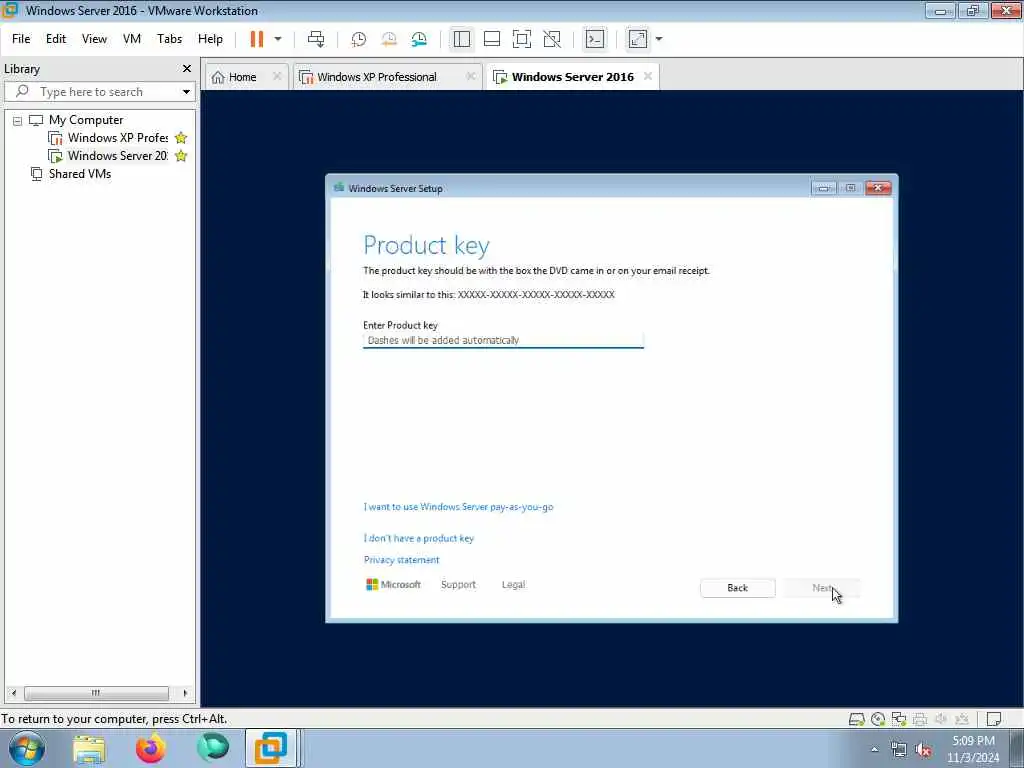Image resolution: width=1024 pixels, height=768 pixels.
Task: Open File Explorer from taskbar
Action: click(x=89, y=748)
